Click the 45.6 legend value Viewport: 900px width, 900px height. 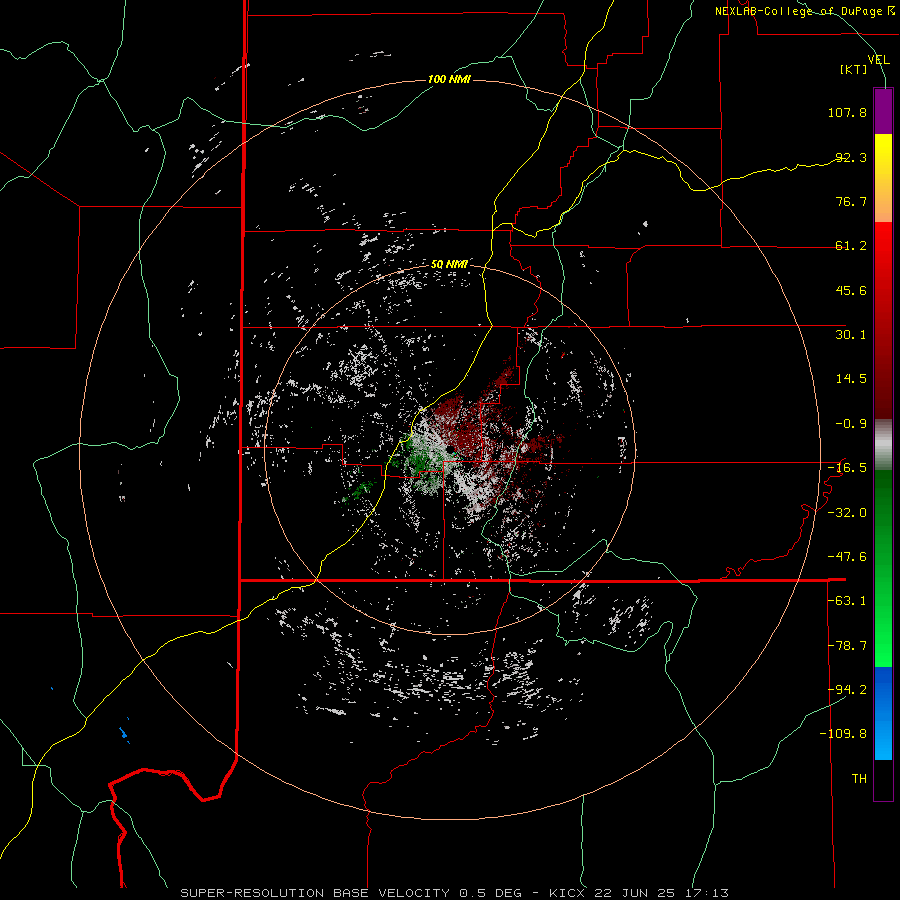[851, 290]
